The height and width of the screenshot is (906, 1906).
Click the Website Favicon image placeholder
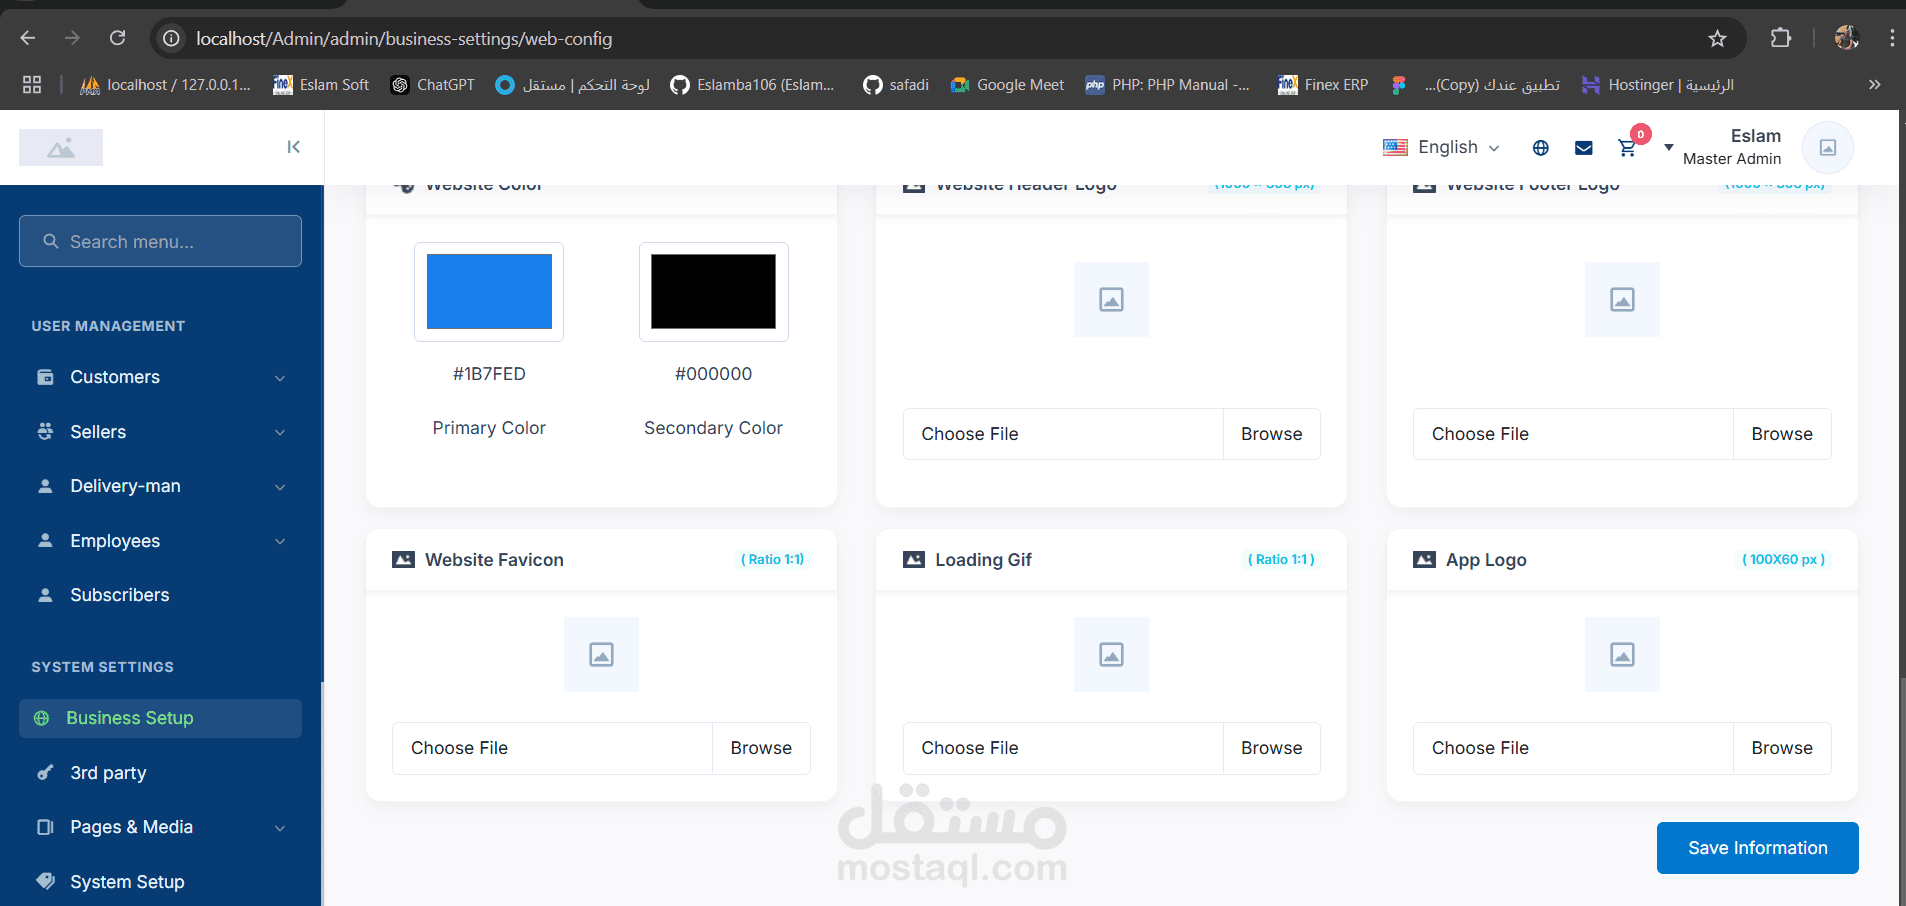click(x=601, y=654)
